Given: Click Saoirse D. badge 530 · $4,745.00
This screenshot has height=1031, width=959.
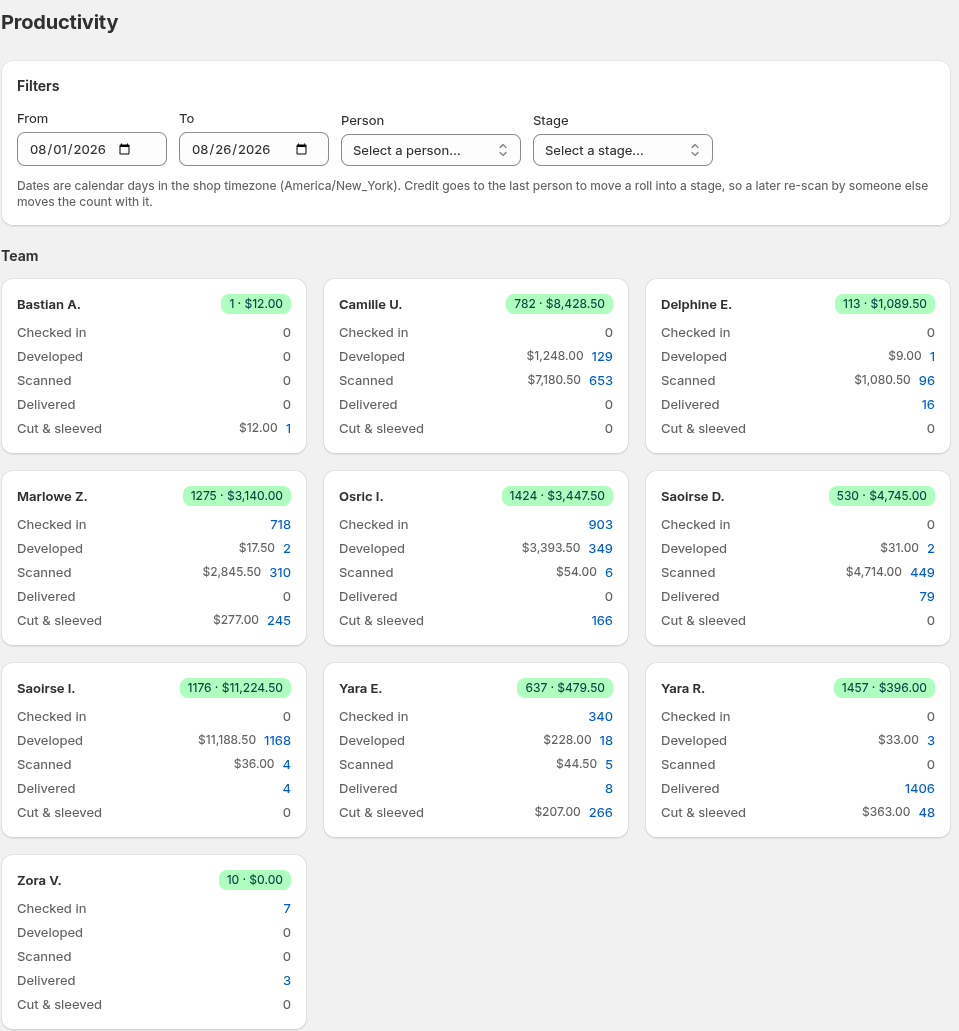Looking at the screenshot, I should click(881, 496).
